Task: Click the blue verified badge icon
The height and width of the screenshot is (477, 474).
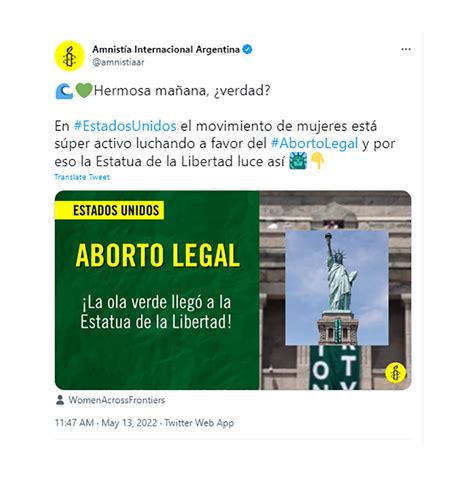Action: pyautogui.click(x=247, y=50)
